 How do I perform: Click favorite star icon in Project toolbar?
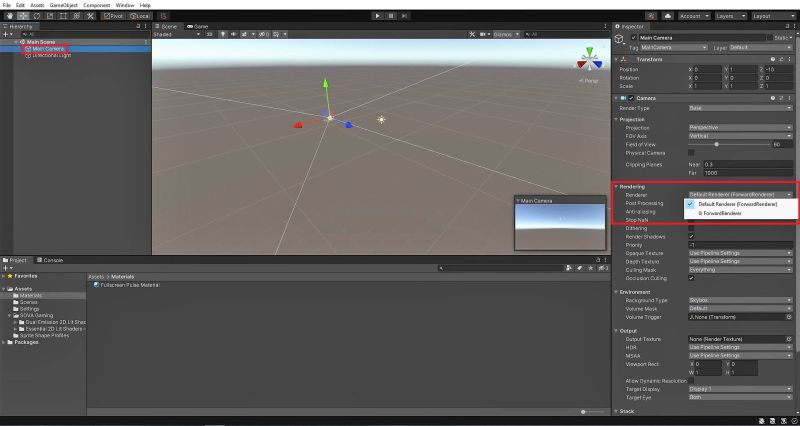point(591,268)
